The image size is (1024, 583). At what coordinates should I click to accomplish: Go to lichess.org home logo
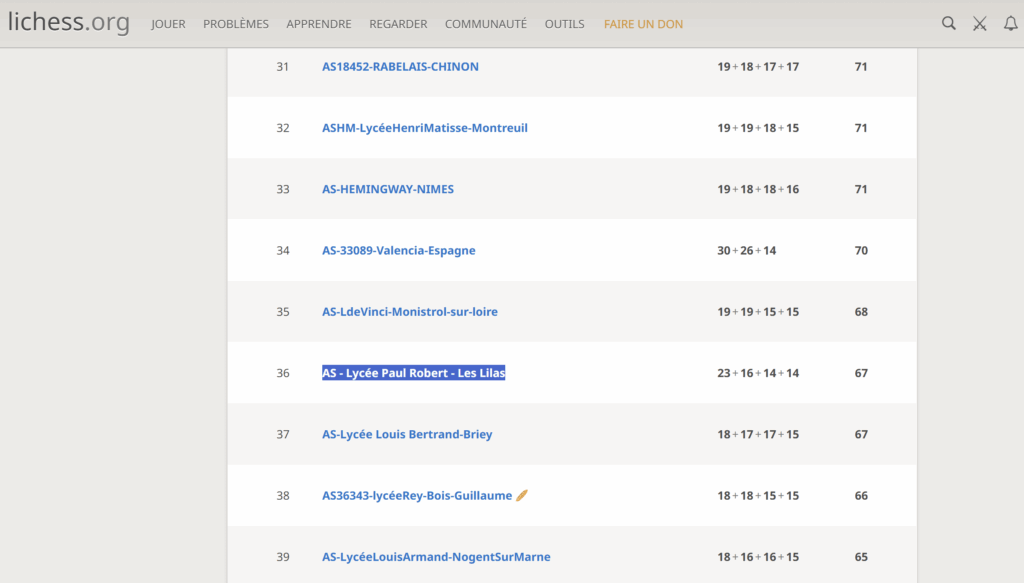click(68, 23)
